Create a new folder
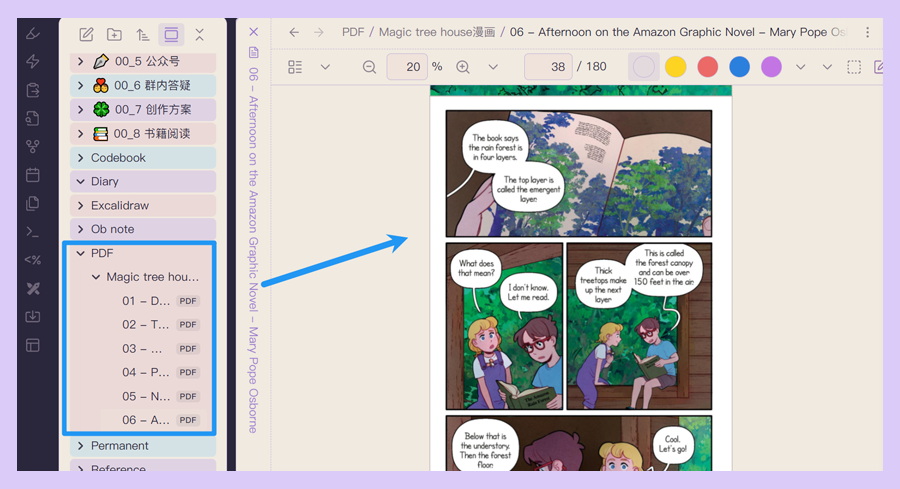The height and width of the screenshot is (489, 900). pos(114,34)
